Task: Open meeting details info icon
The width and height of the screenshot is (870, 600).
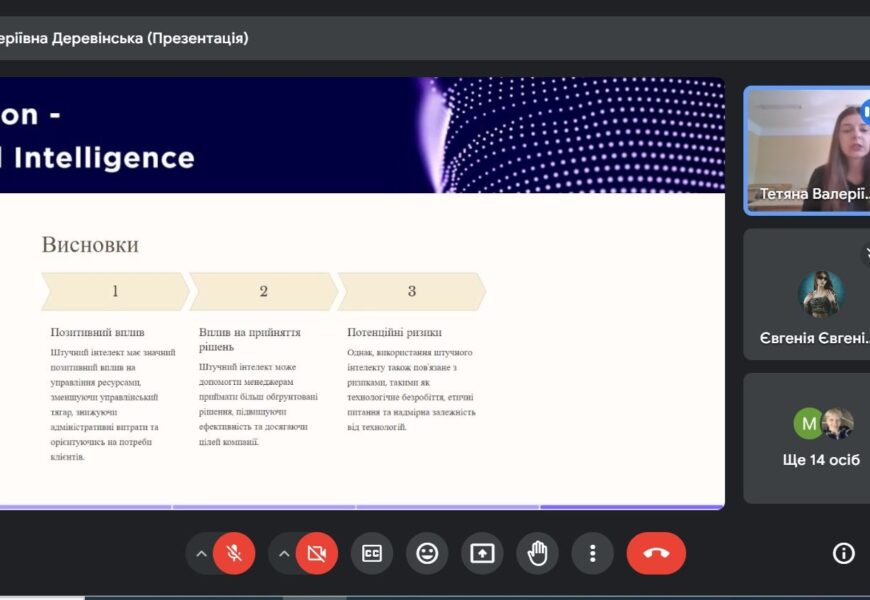Action: pos(844,553)
